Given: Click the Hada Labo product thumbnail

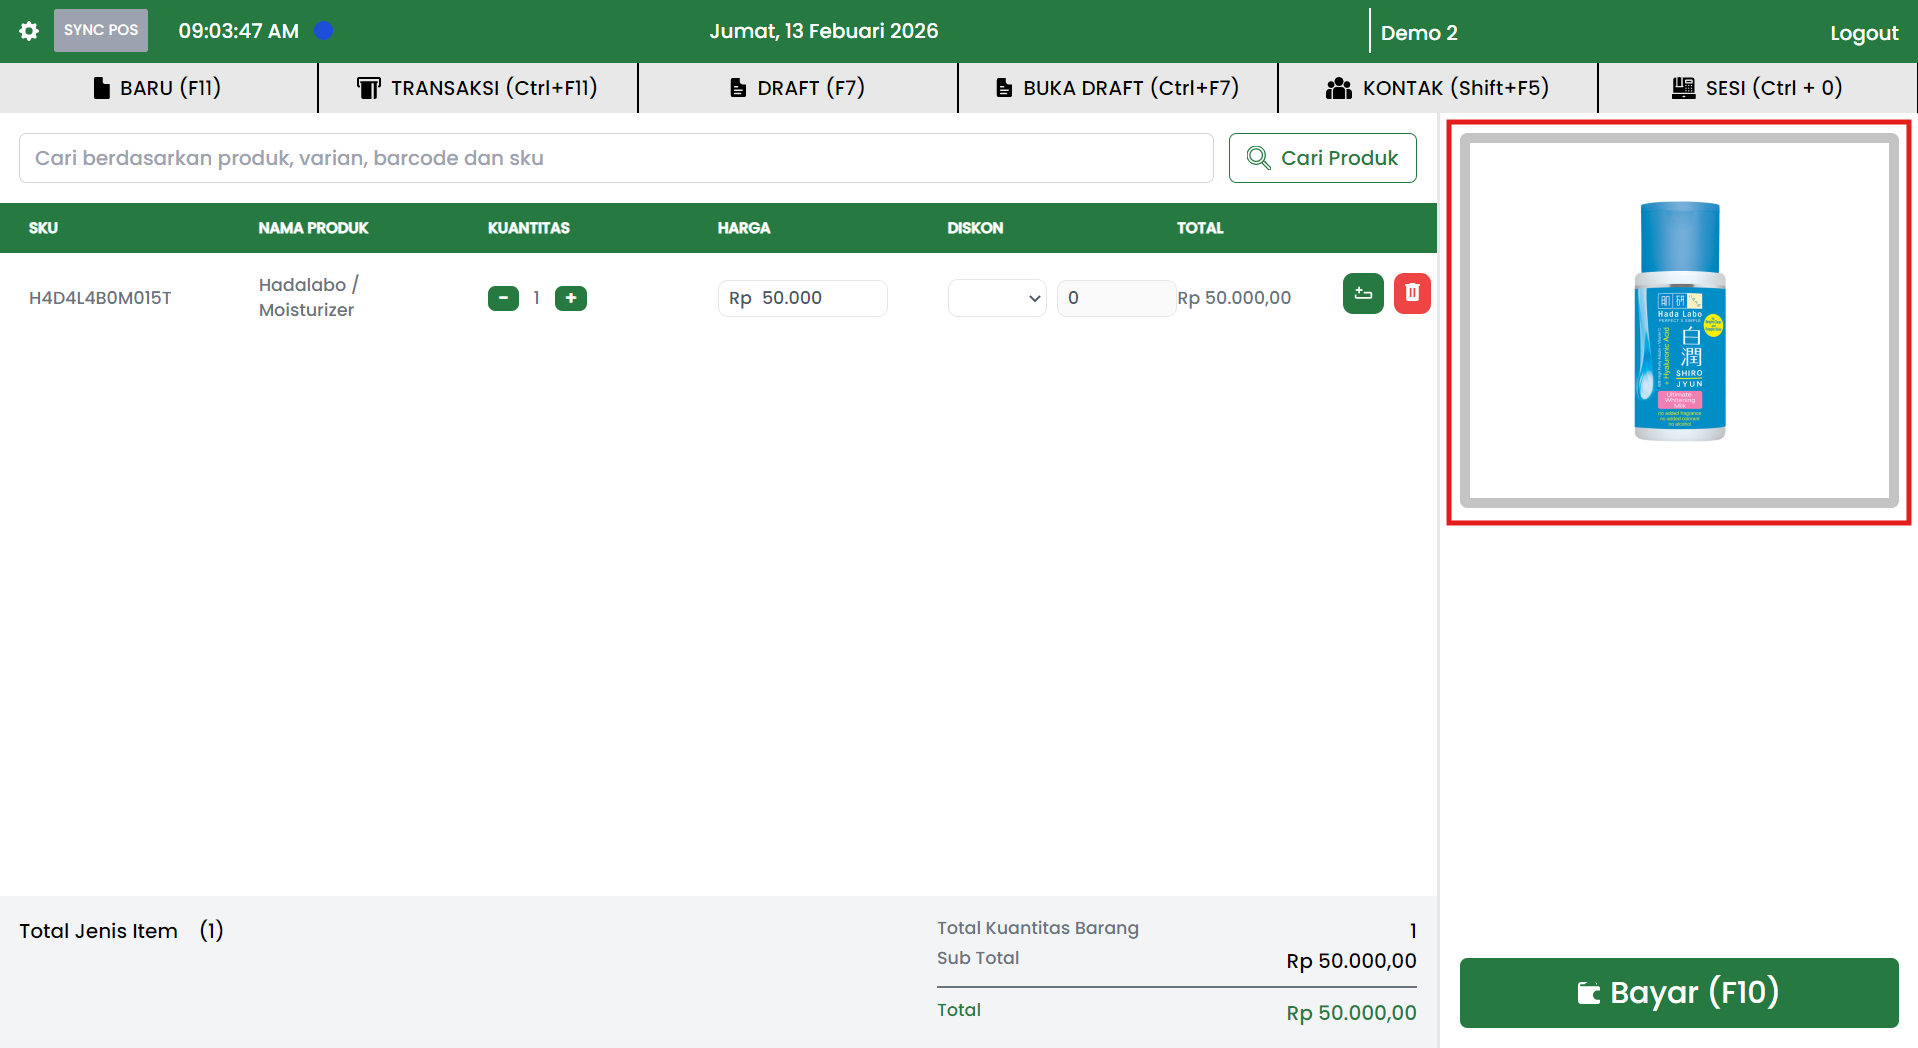Looking at the screenshot, I should 1679,321.
